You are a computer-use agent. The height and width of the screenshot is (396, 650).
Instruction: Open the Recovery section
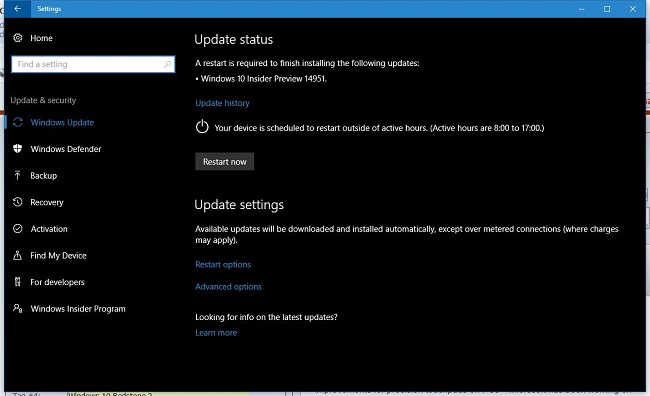47,202
